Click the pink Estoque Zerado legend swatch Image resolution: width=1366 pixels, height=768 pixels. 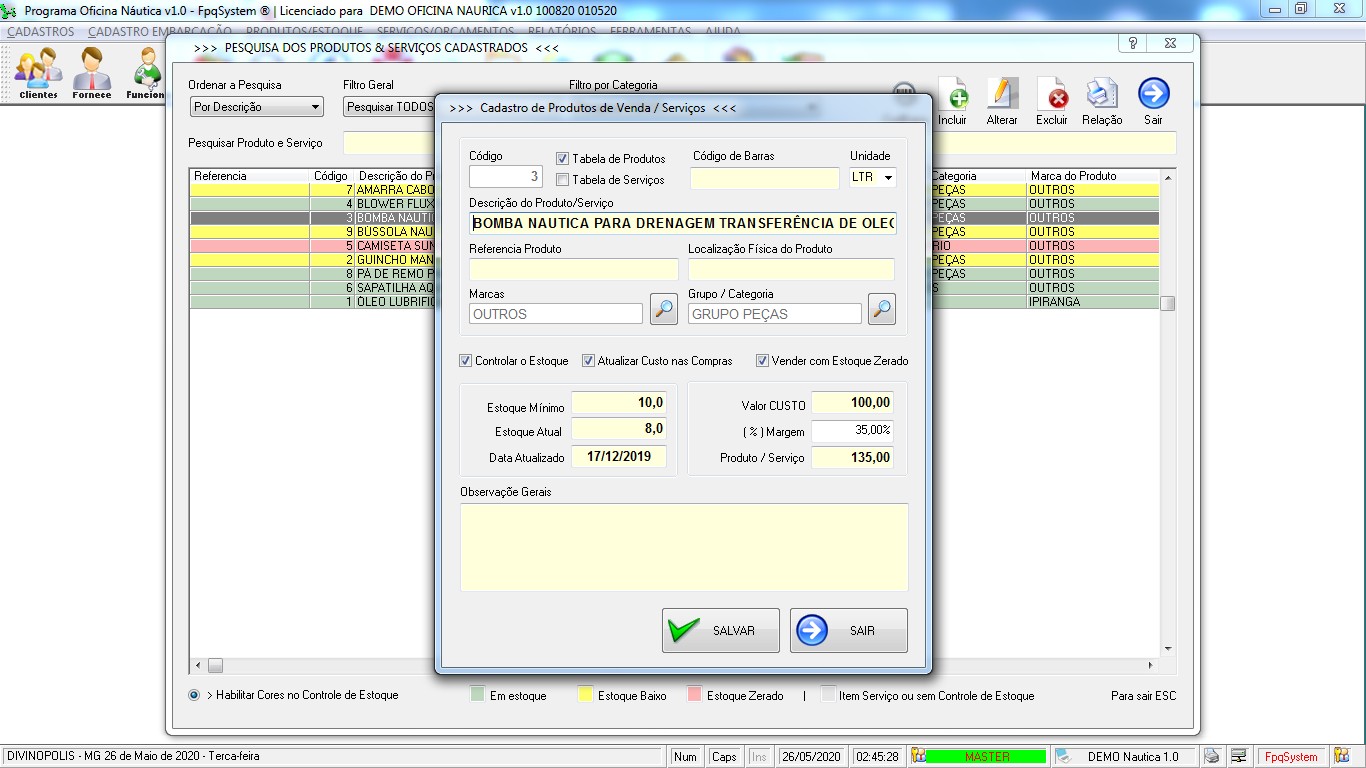694,694
